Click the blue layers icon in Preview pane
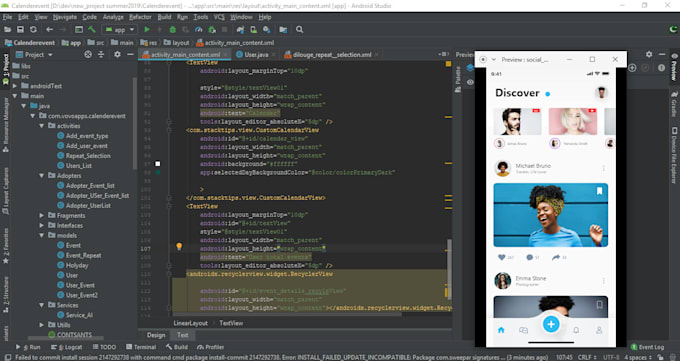Screen dimensions: 680x361 click(x=470, y=68)
